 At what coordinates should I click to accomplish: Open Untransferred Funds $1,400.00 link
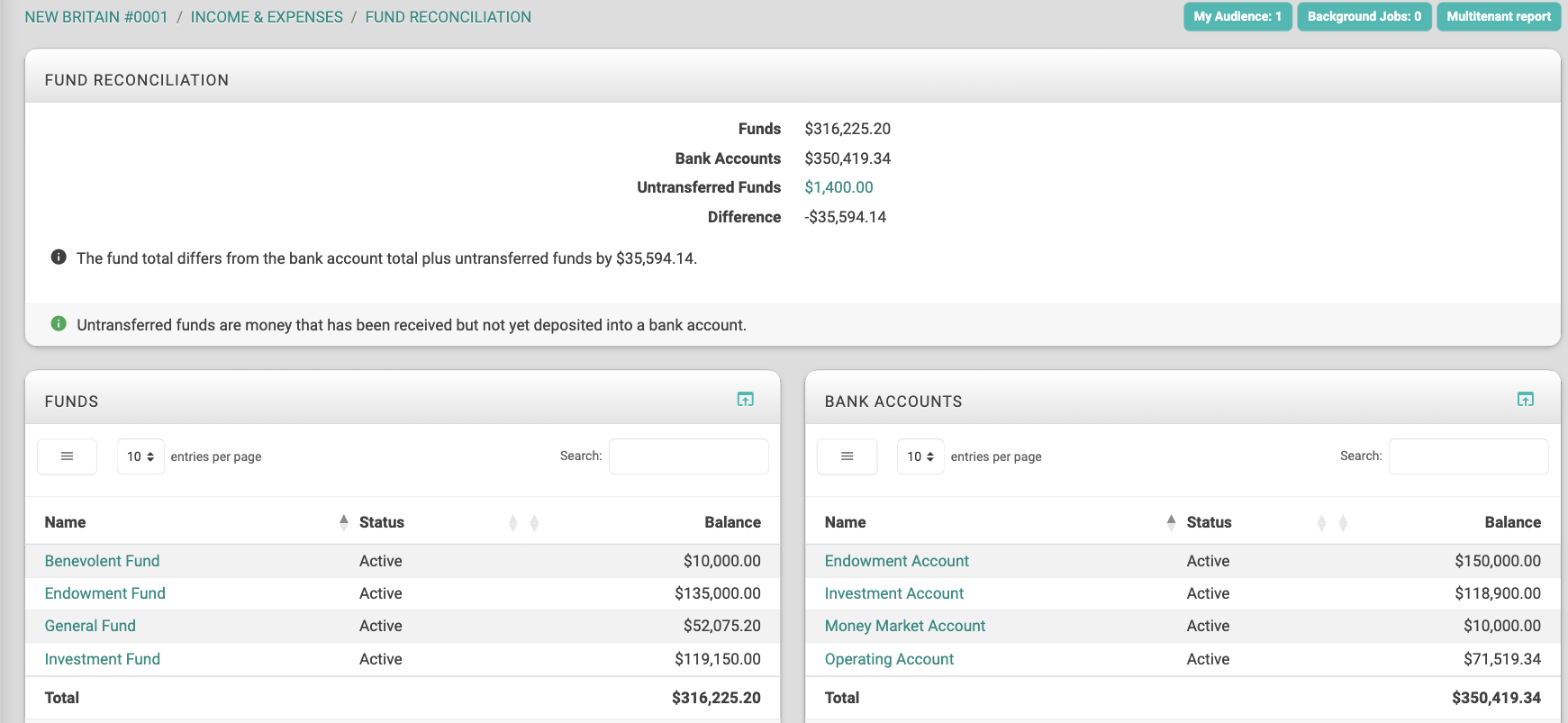(x=839, y=187)
